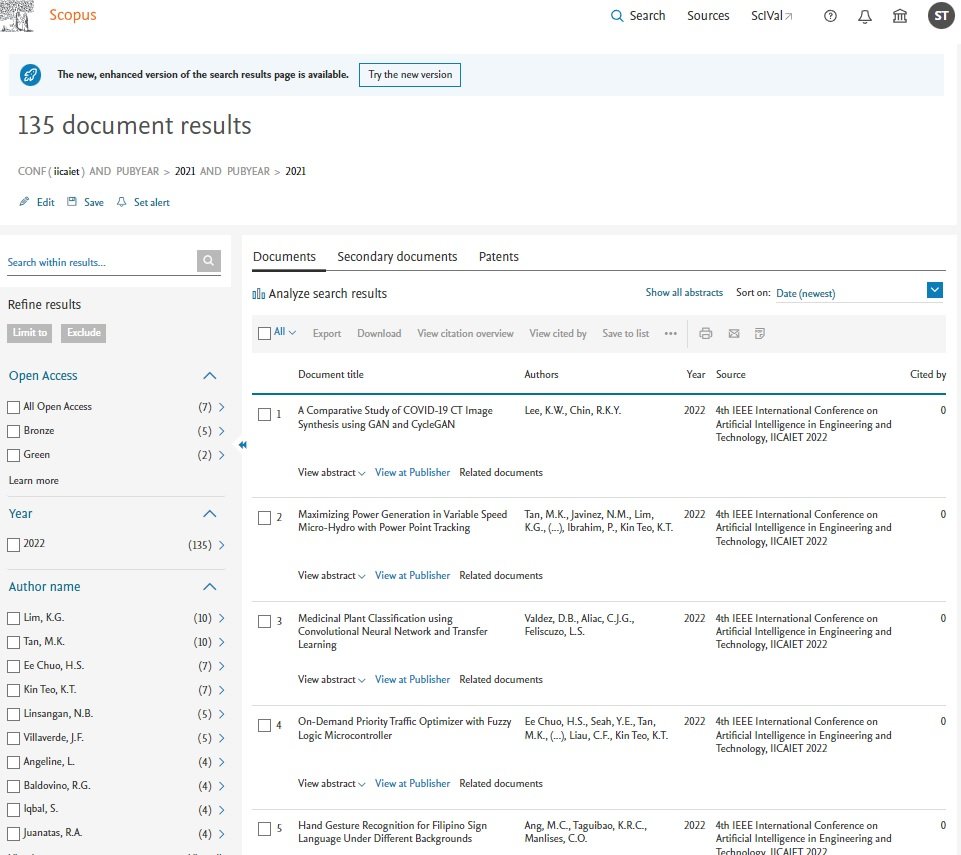Collapse the Author name filter section
Viewport: 961px width, 855px height.
pyautogui.click(x=210, y=587)
